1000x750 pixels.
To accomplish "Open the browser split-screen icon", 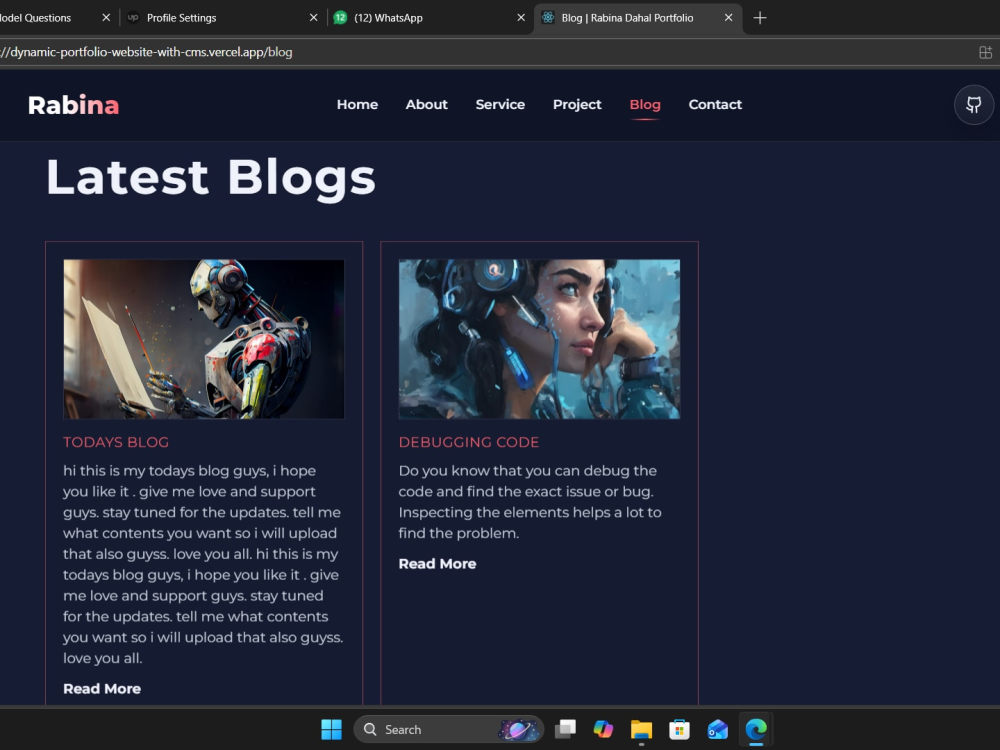I will (985, 52).
